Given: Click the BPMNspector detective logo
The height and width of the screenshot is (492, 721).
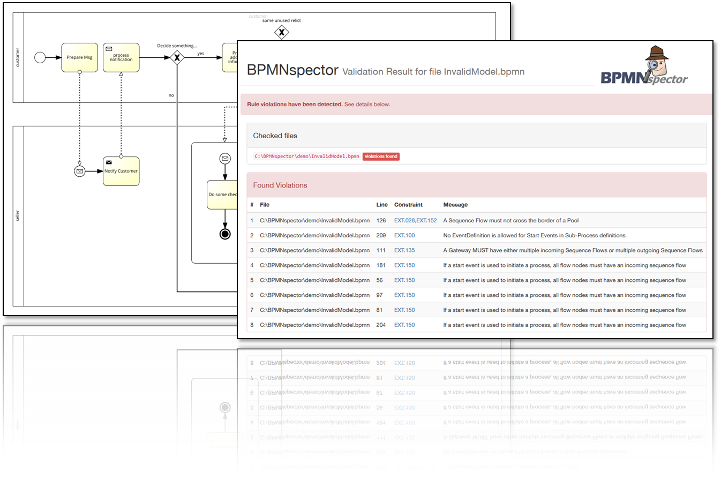Looking at the screenshot, I should tap(644, 65).
